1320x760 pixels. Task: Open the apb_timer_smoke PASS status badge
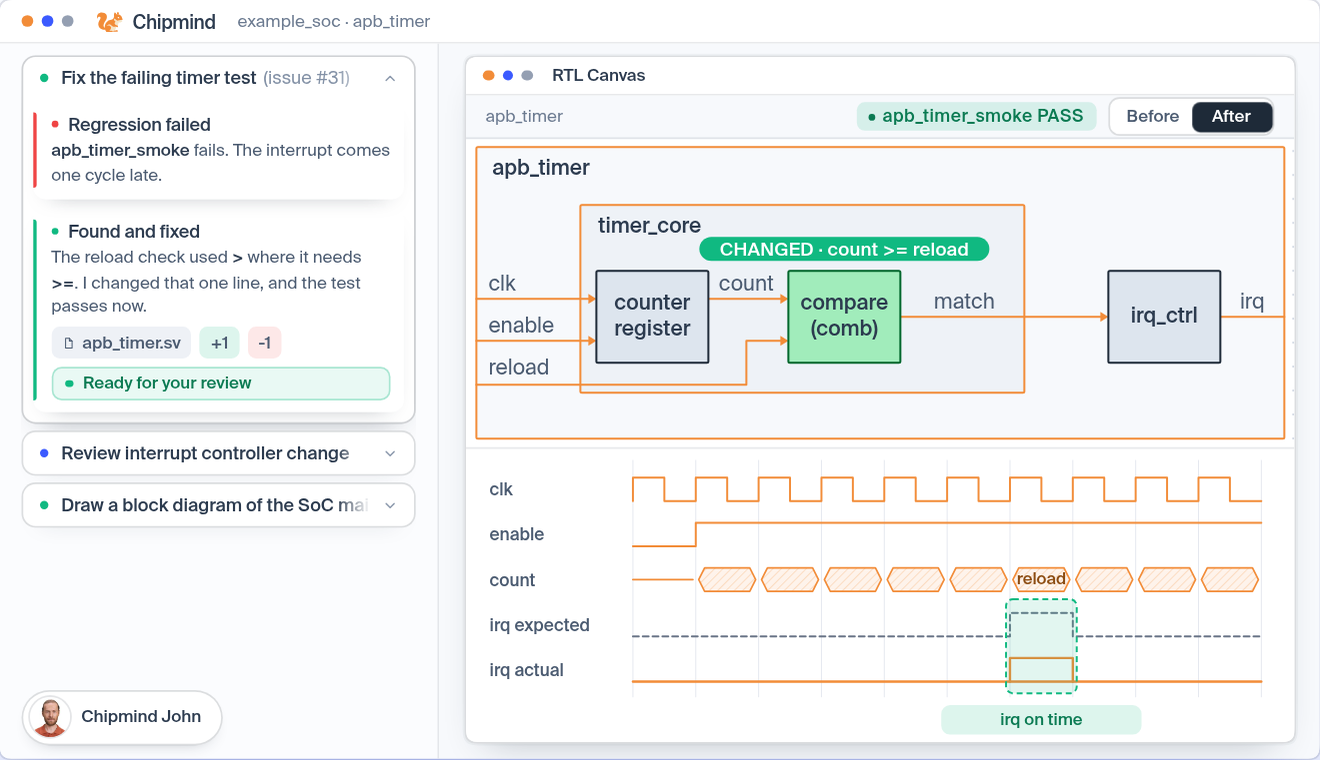point(976,116)
